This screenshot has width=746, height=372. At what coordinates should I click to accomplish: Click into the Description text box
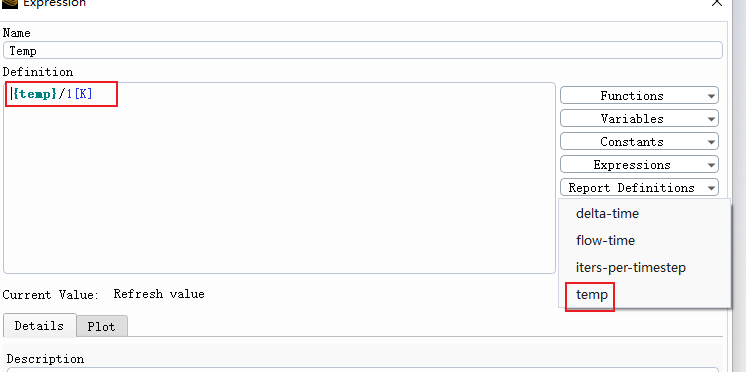point(363,369)
